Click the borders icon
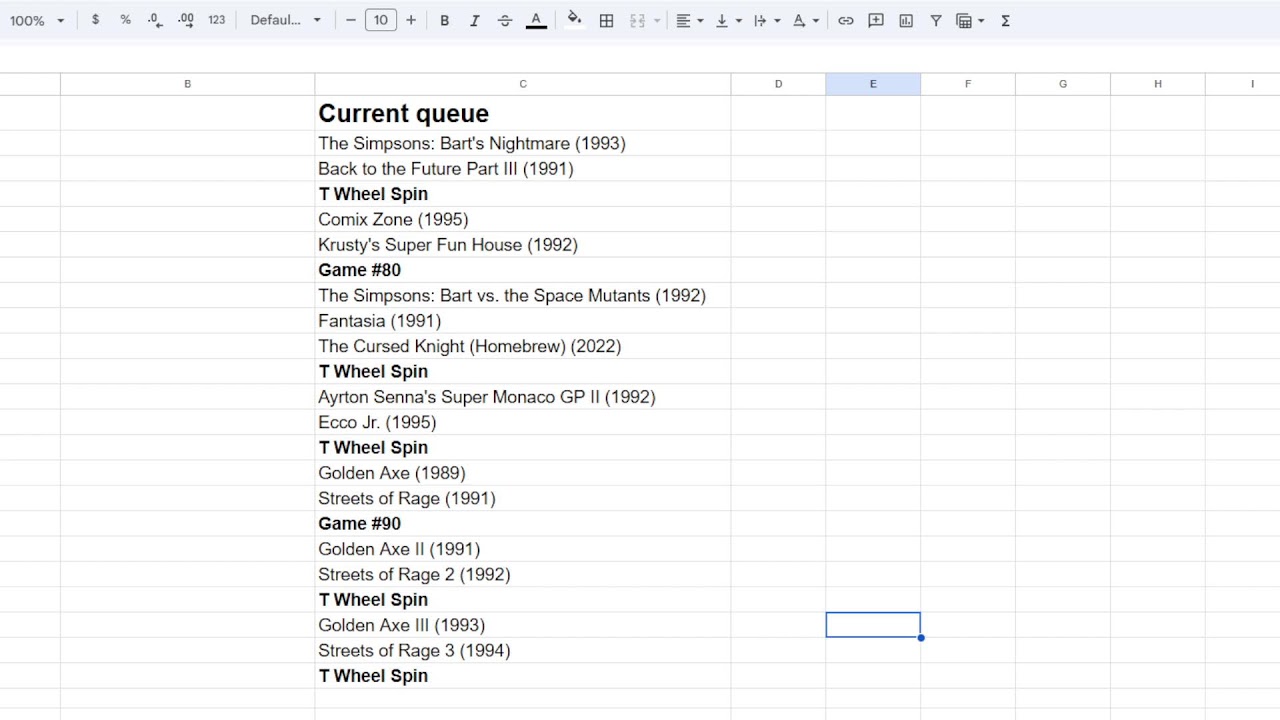Image resolution: width=1280 pixels, height=720 pixels. point(606,20)
